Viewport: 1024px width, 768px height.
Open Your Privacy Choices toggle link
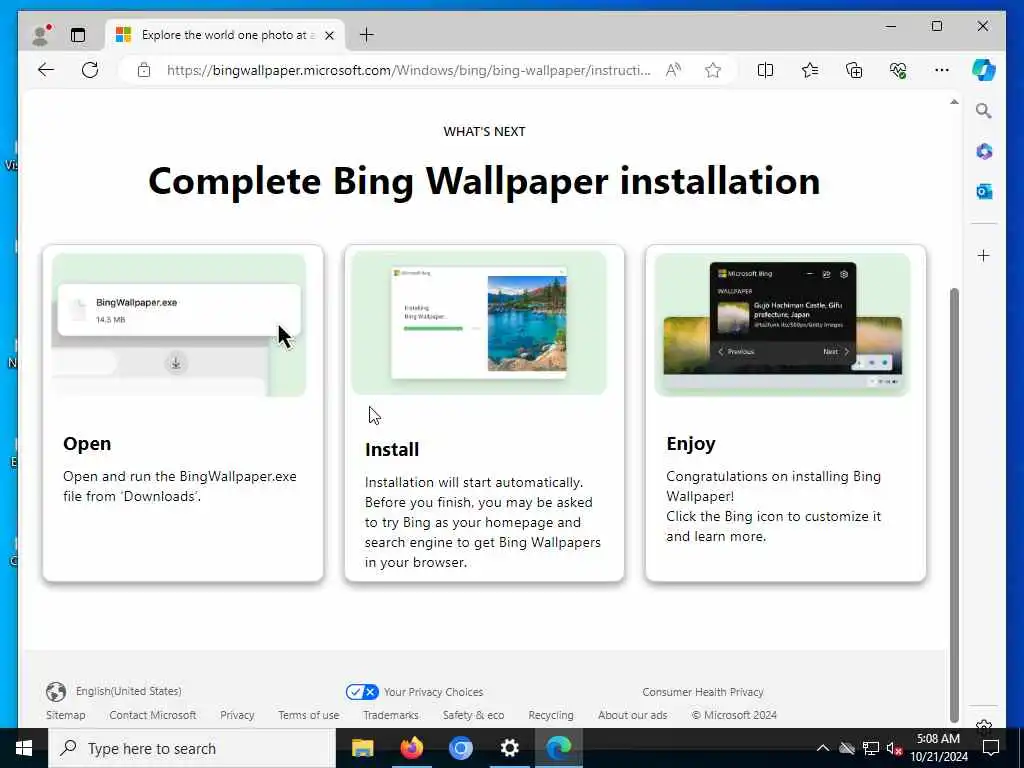coord(415,692)
